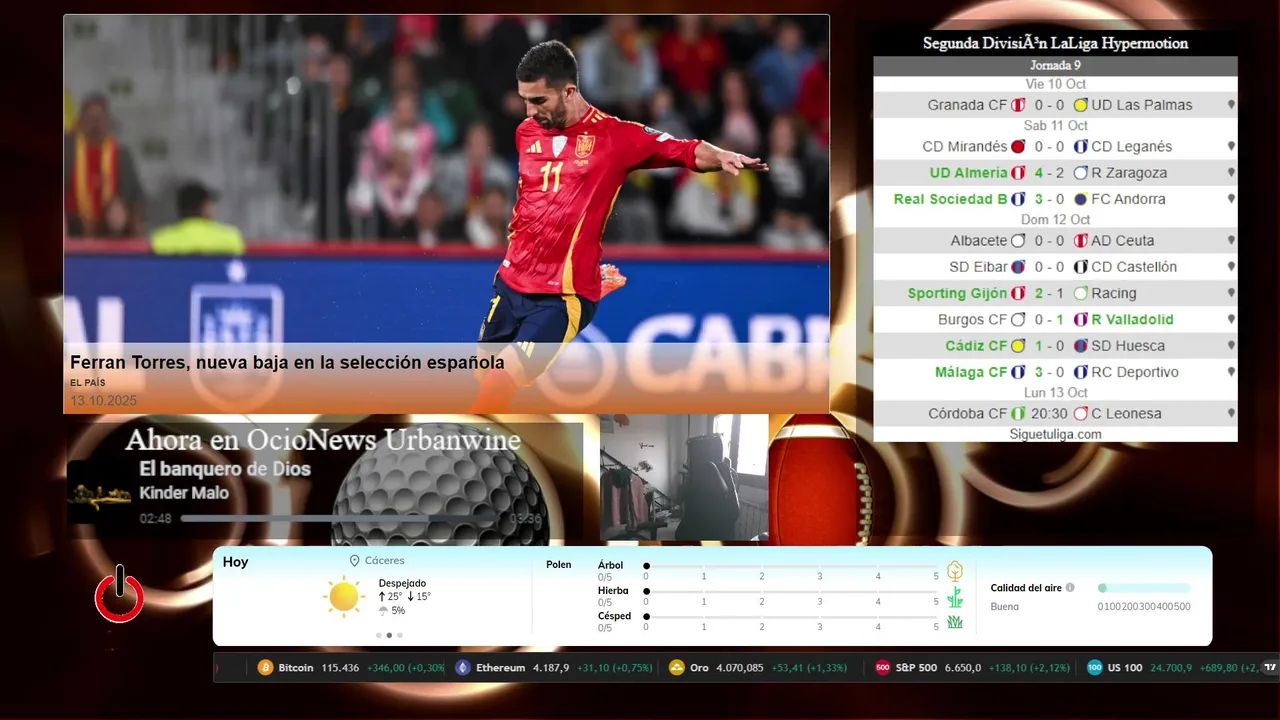This screenshot has height=720, width=1280.
Task: Click the Bitcoin price 115.436
Action: point(340,668)
